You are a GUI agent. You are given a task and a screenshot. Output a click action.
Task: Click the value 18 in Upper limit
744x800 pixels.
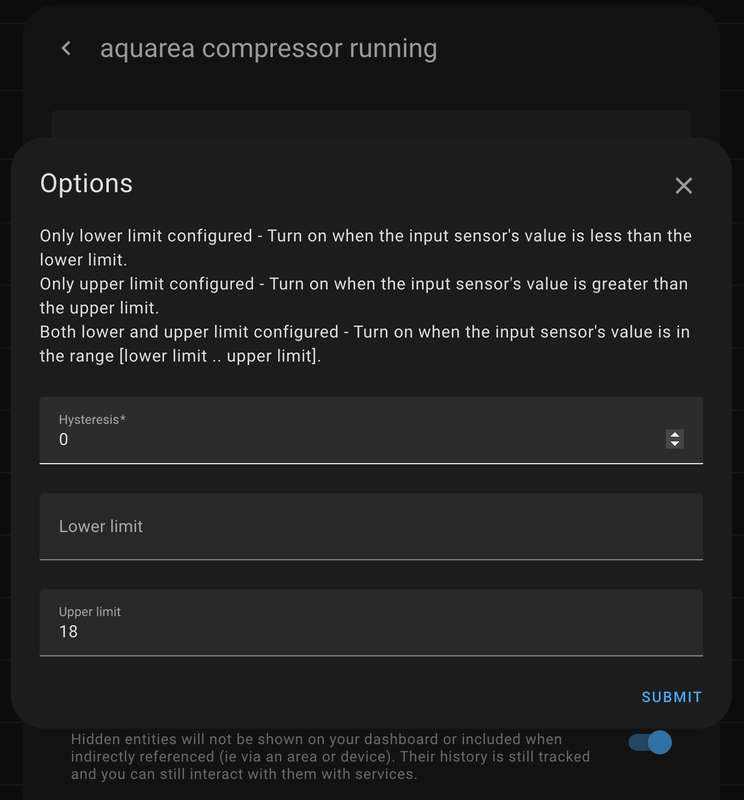click(68, 632)
